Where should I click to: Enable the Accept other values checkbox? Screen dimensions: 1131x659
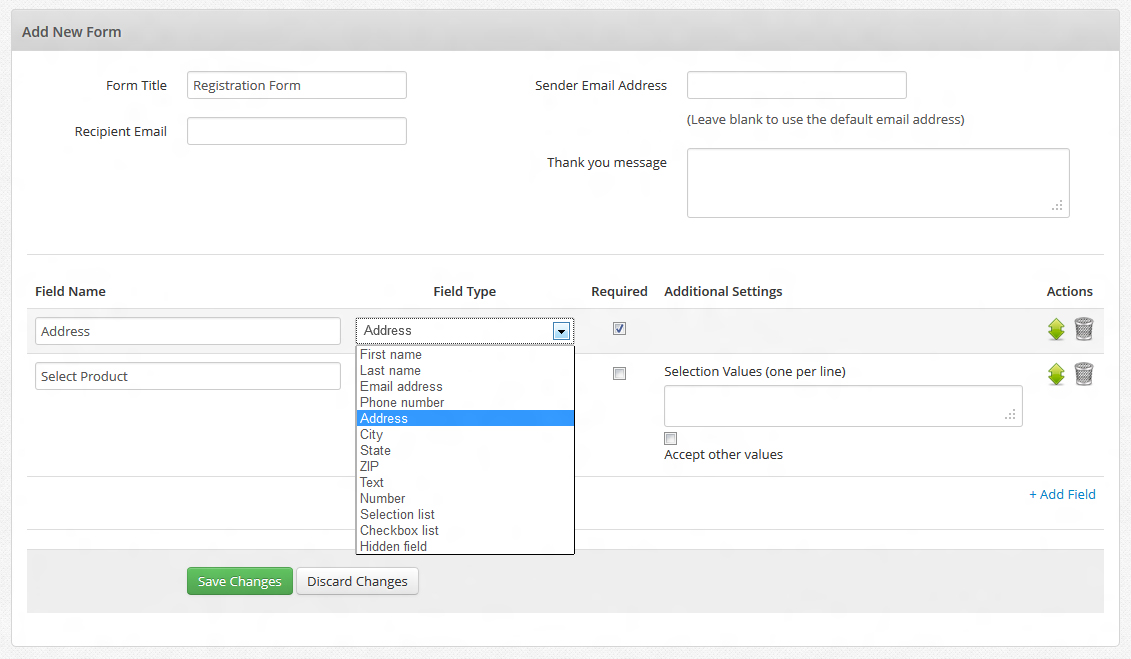[670, 438]
